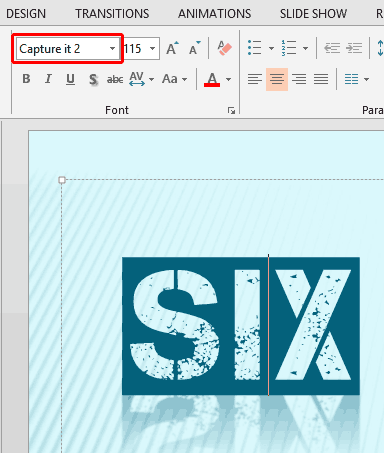Go to the SLIDE SHOW tab
384x453 pixels.
point(313,14)
